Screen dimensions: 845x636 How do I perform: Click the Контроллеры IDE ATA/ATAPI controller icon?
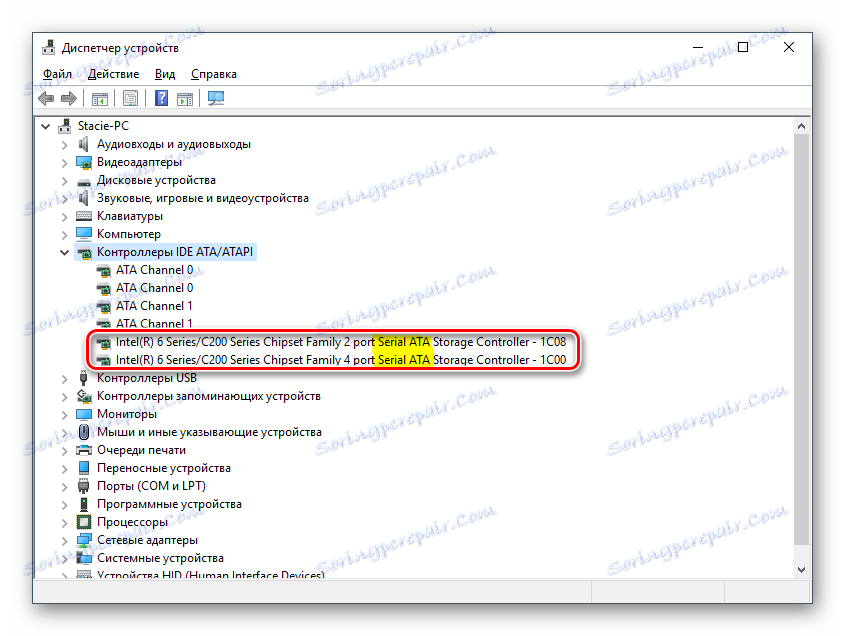pos(84,252)
